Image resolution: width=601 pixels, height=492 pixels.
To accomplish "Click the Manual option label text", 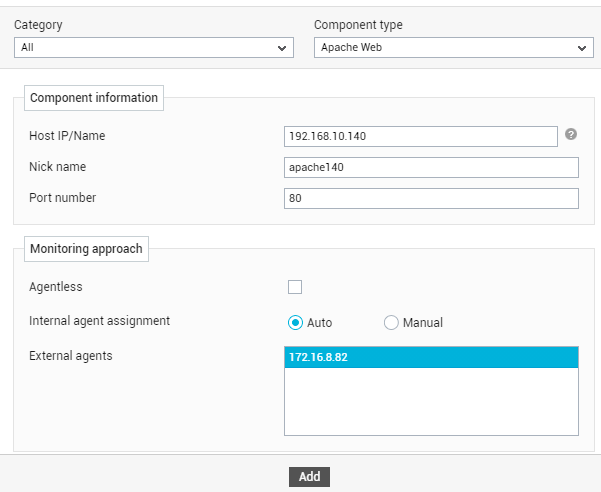I will [x=423, y=323].
